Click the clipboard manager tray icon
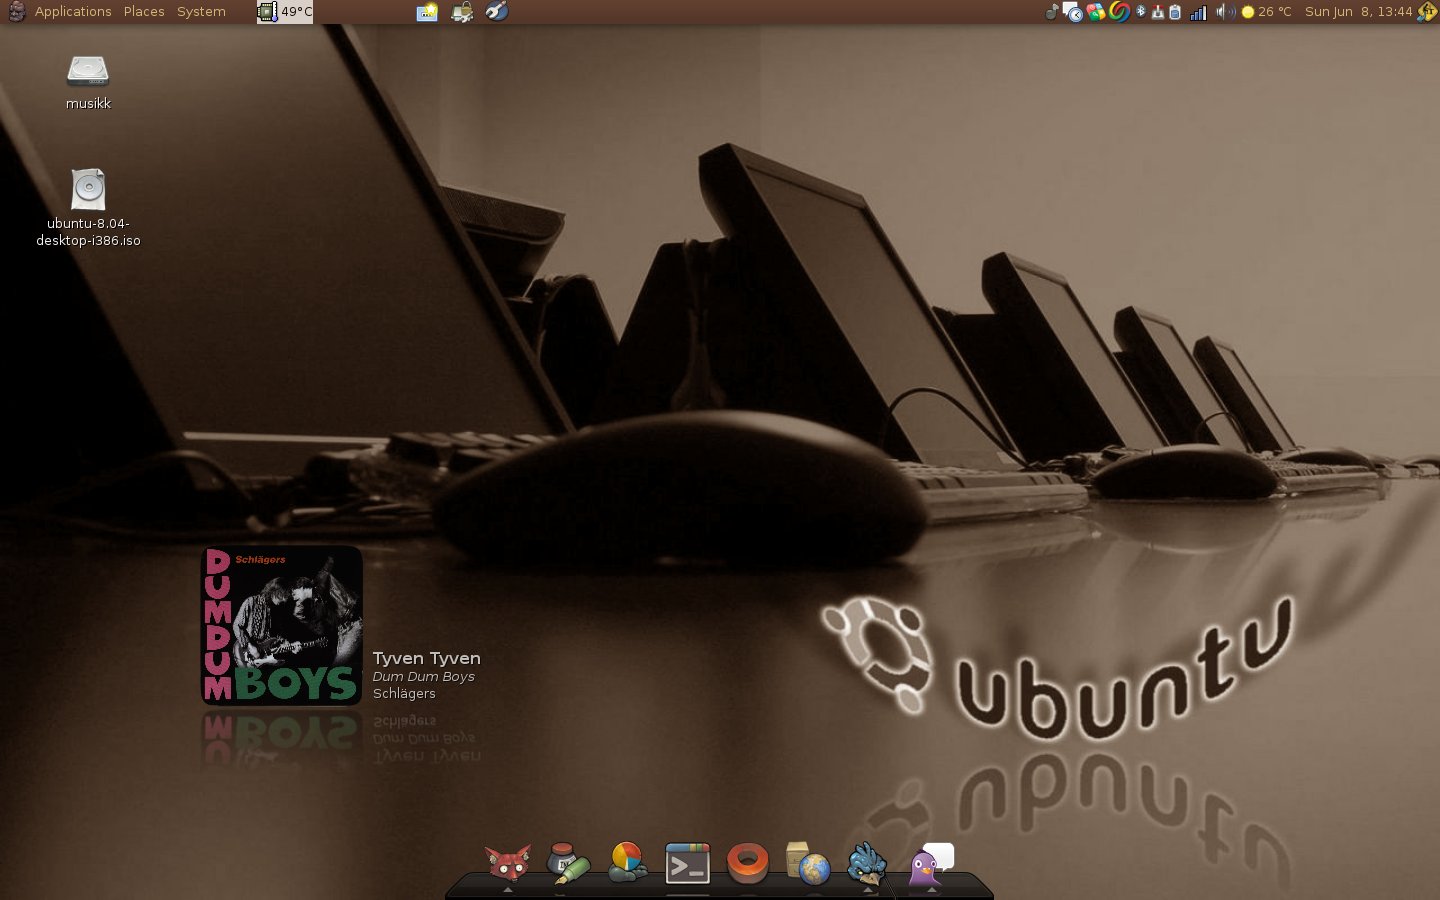This screenshot has height=900, width=1440. 1175,12
